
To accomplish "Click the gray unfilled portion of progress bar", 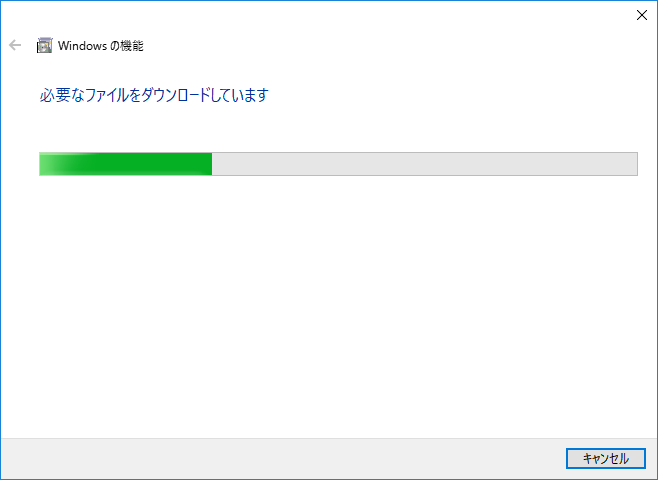I will [424, 164].
